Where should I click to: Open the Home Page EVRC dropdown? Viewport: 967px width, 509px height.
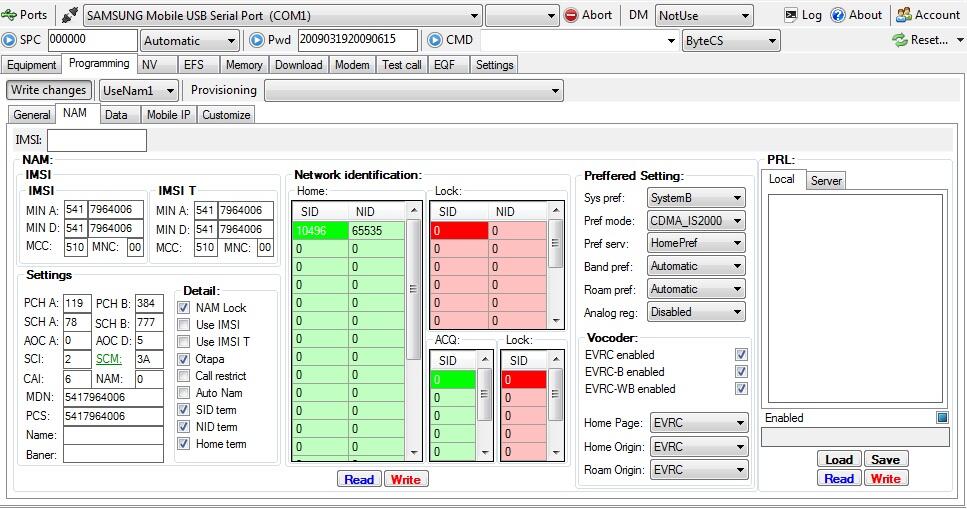pos(698,423)
